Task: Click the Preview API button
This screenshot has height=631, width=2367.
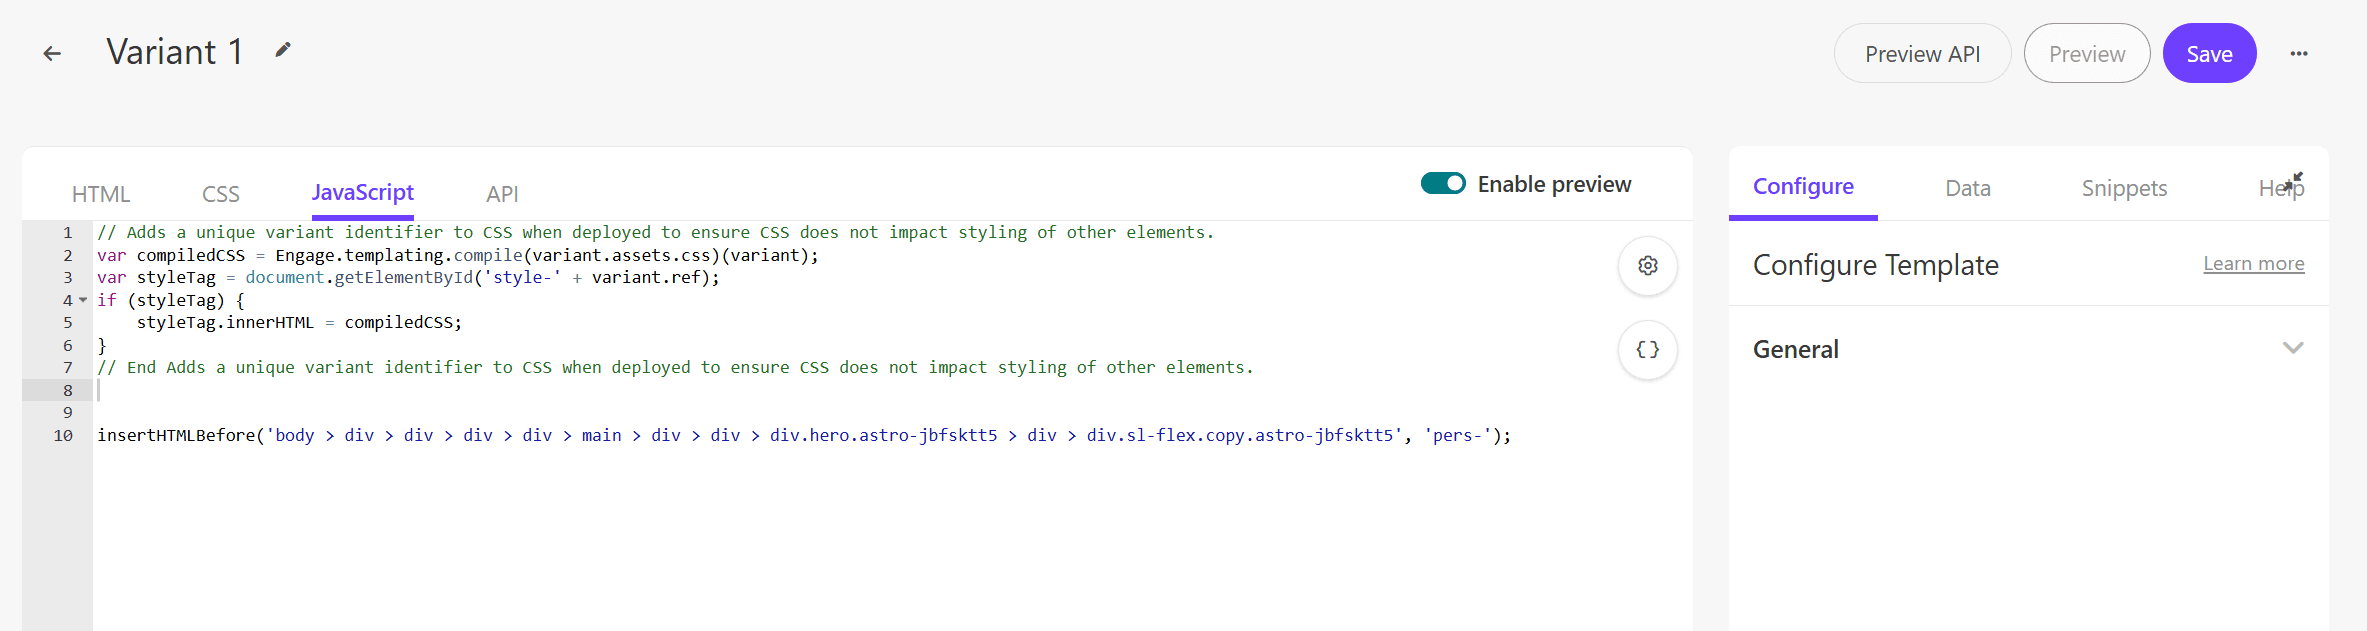Action: pos(1921,54)
